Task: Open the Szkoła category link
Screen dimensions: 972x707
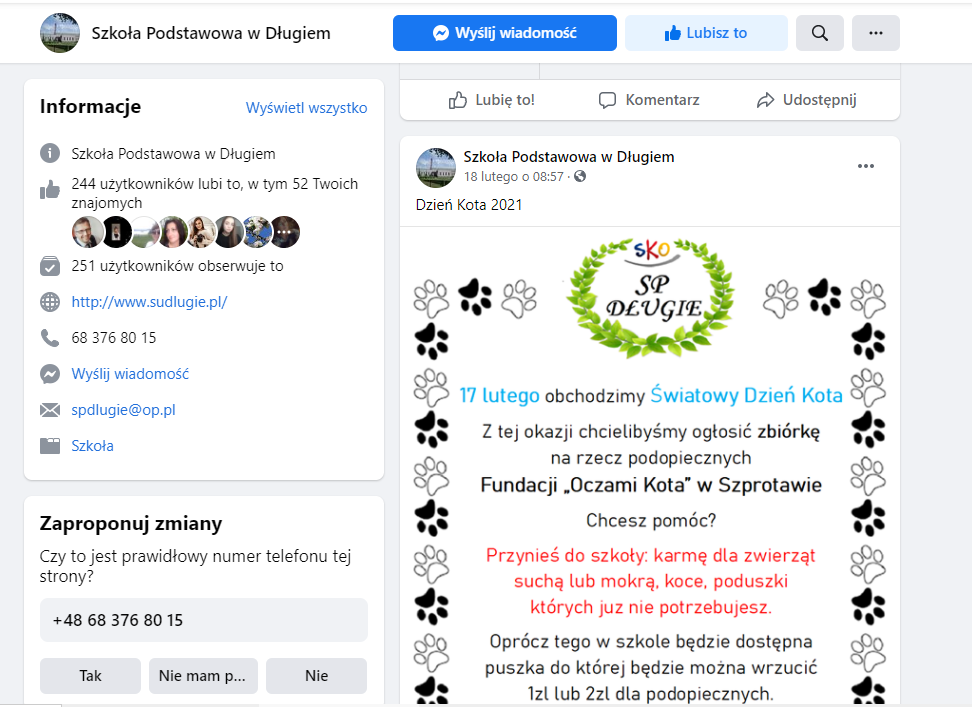Action: click(x=92, y=446)
